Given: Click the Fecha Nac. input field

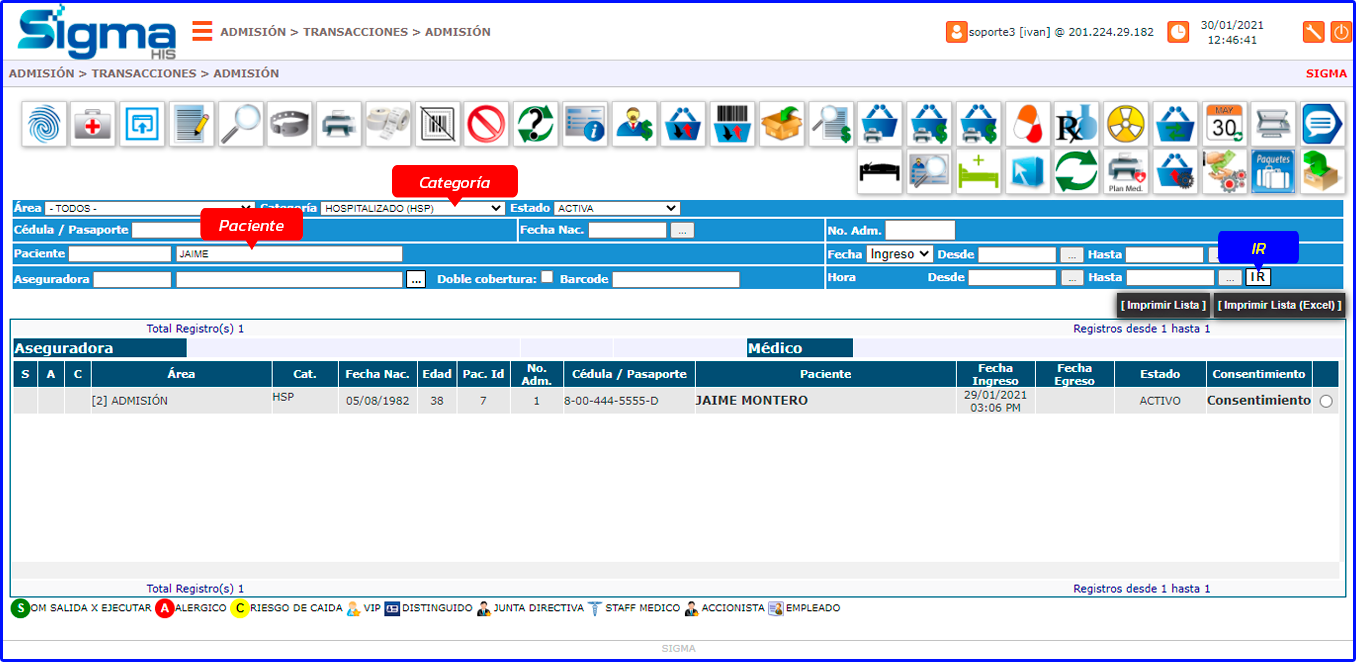Looking at the screenshot, I should tap(627, 230).
